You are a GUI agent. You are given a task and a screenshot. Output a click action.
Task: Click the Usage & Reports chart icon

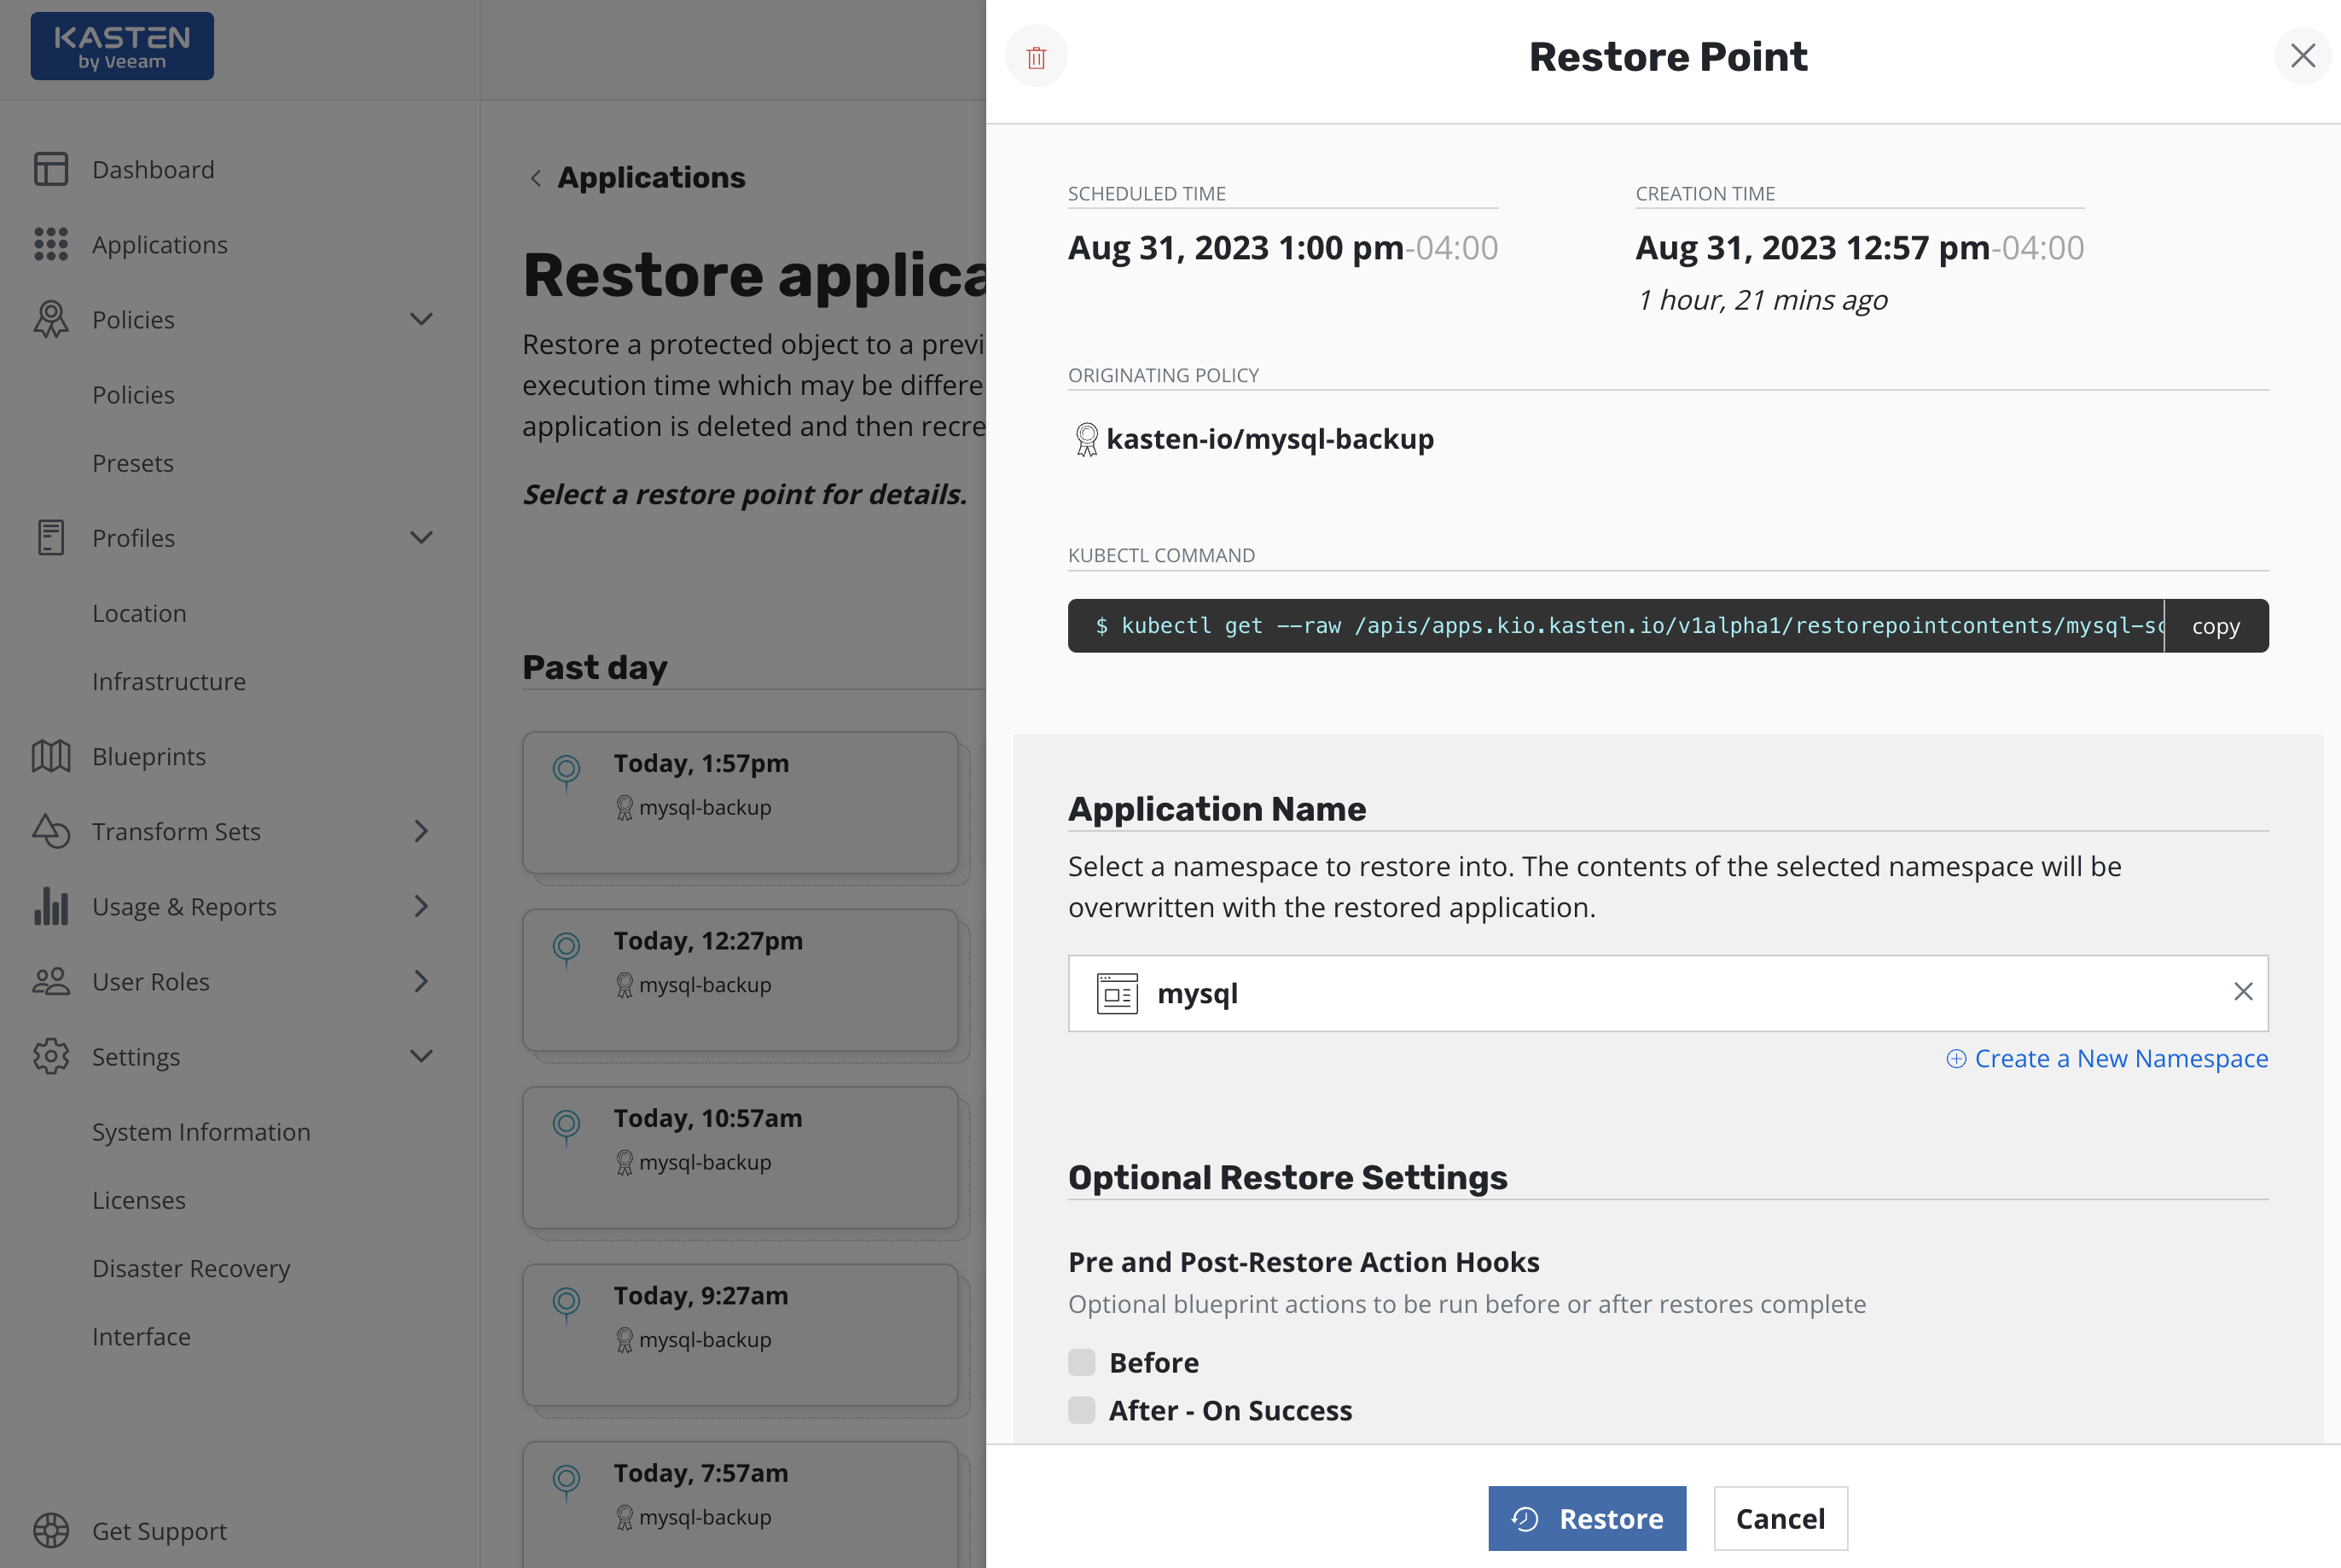tap(51, 906)
